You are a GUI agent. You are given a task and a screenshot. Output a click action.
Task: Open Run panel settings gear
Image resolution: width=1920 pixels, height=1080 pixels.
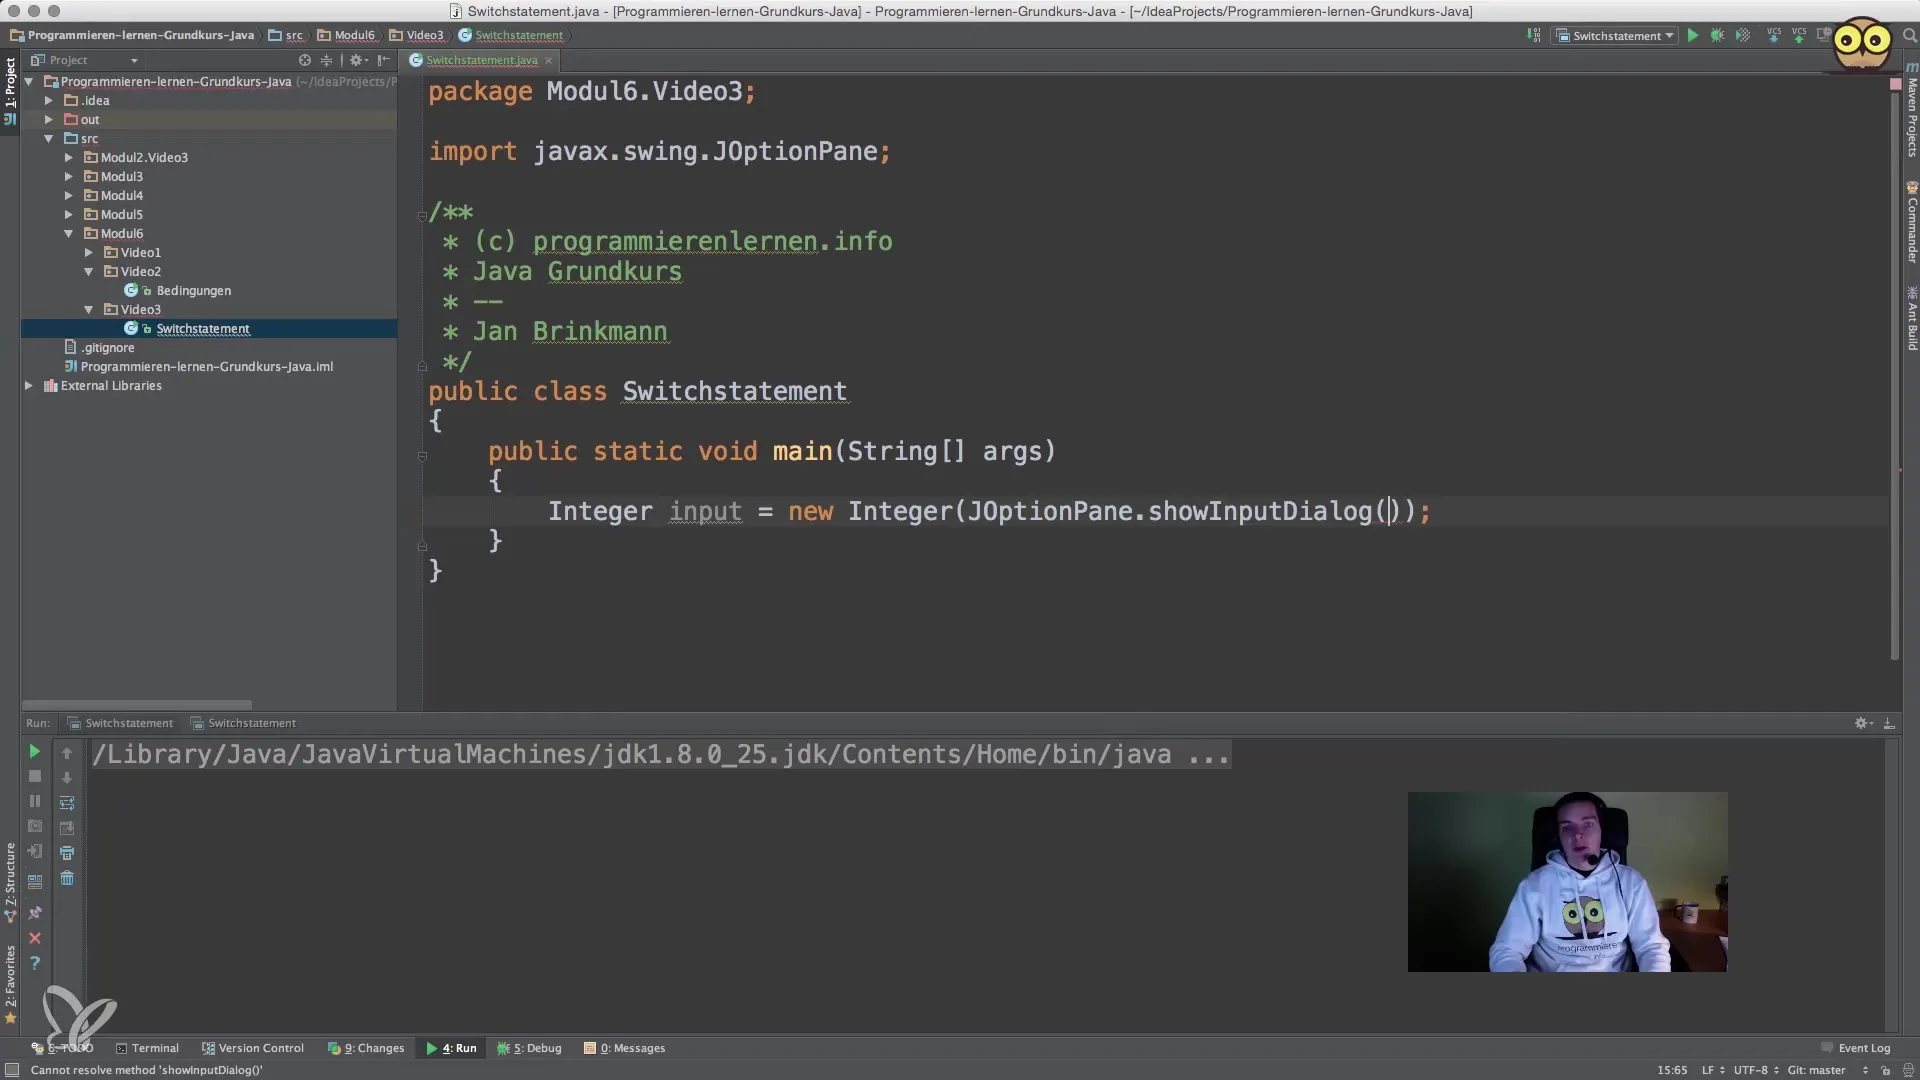1863,723
